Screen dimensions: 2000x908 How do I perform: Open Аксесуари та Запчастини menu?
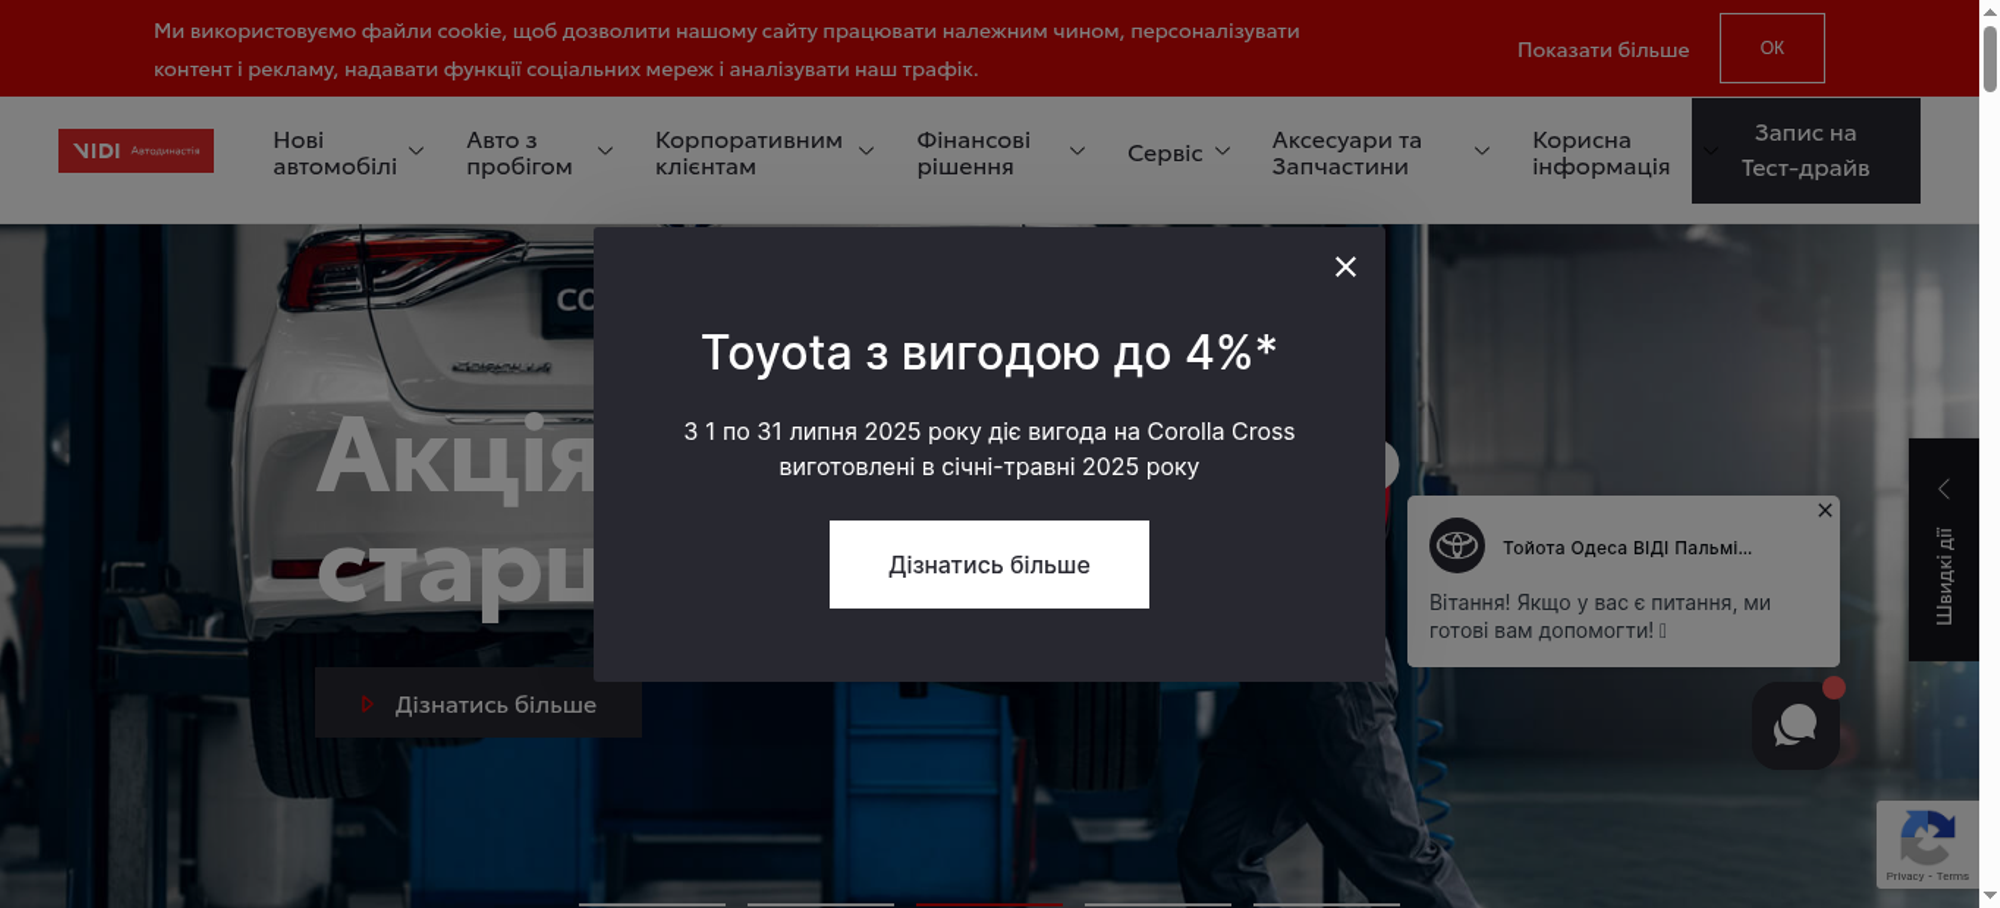[1346, 153]
